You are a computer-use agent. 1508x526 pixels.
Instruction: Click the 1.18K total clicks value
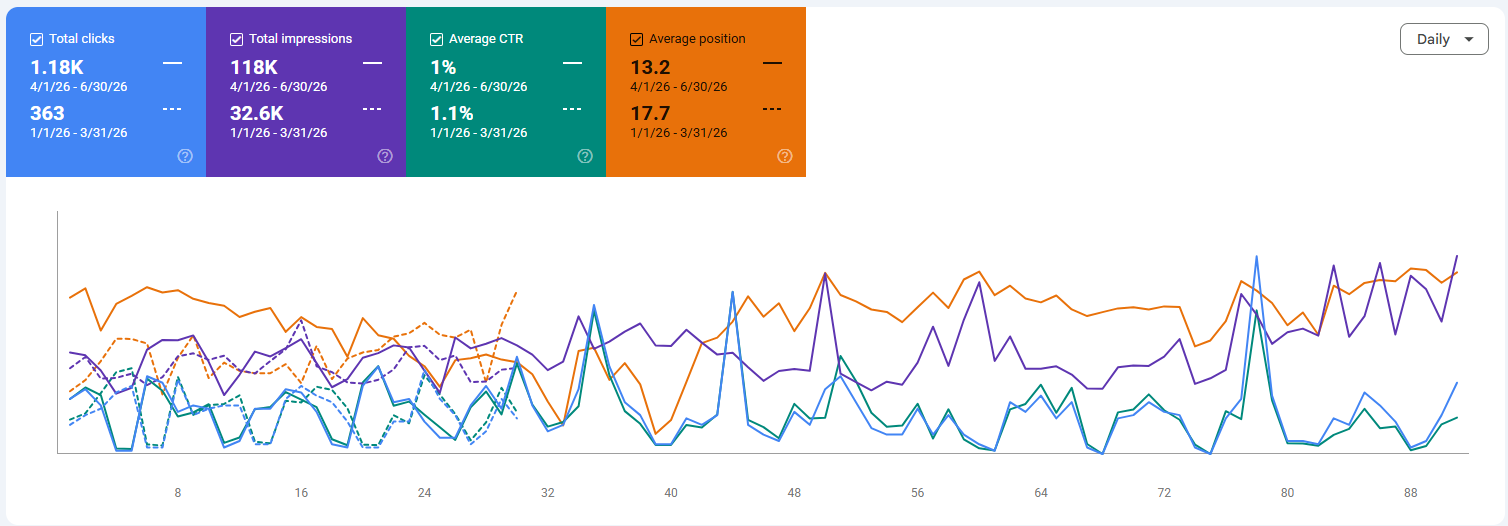coord(57,67)
